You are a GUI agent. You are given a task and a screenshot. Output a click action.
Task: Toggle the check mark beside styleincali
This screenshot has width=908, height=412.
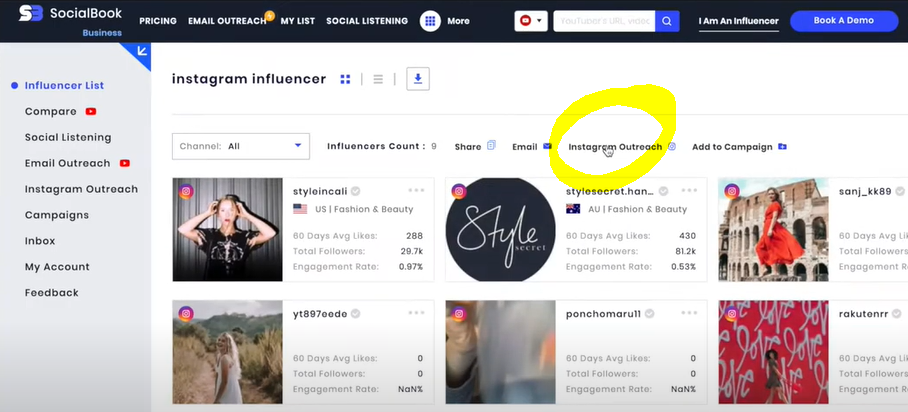pos(356,191)
